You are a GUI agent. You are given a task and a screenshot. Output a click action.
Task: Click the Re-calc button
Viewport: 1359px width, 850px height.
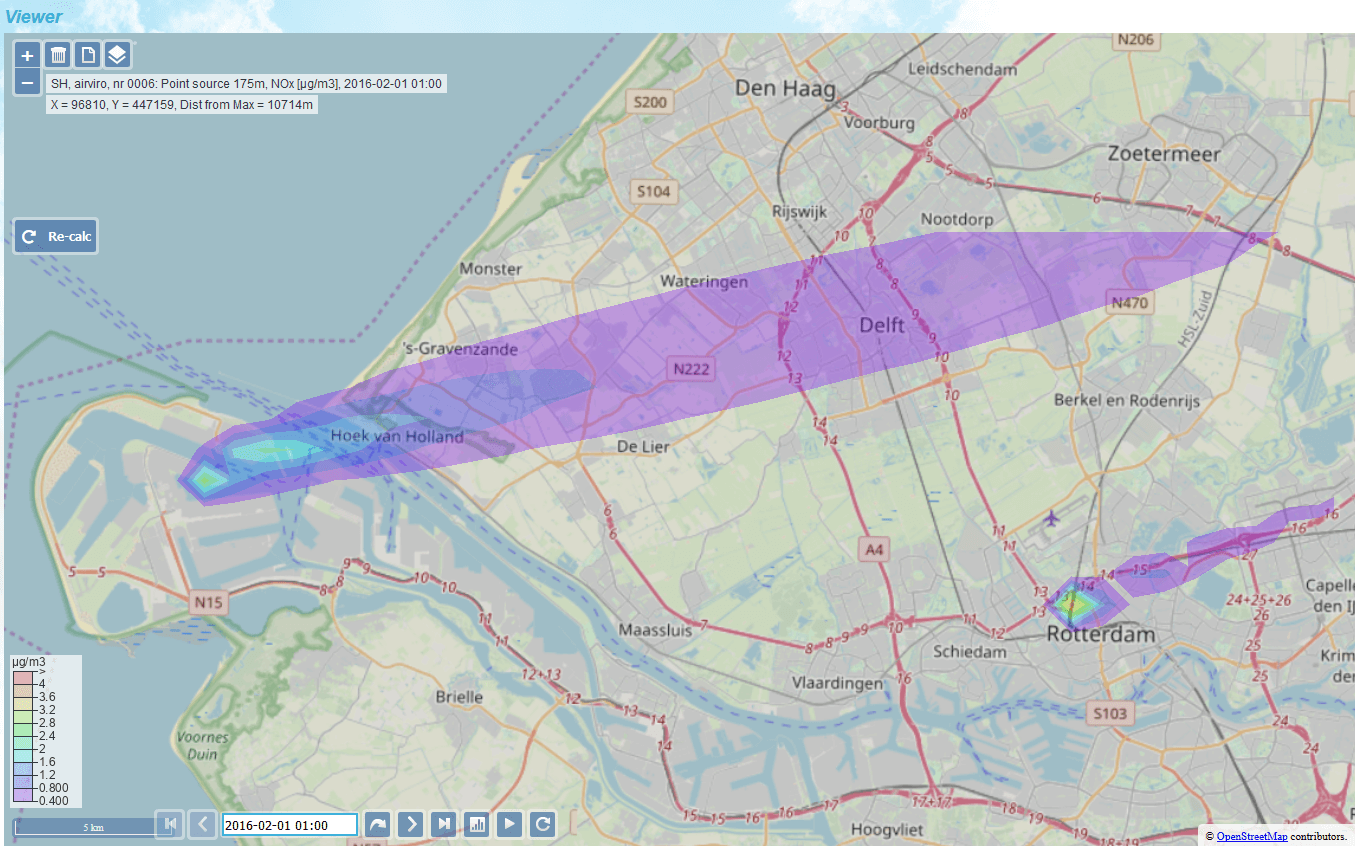tap(56, 237)
